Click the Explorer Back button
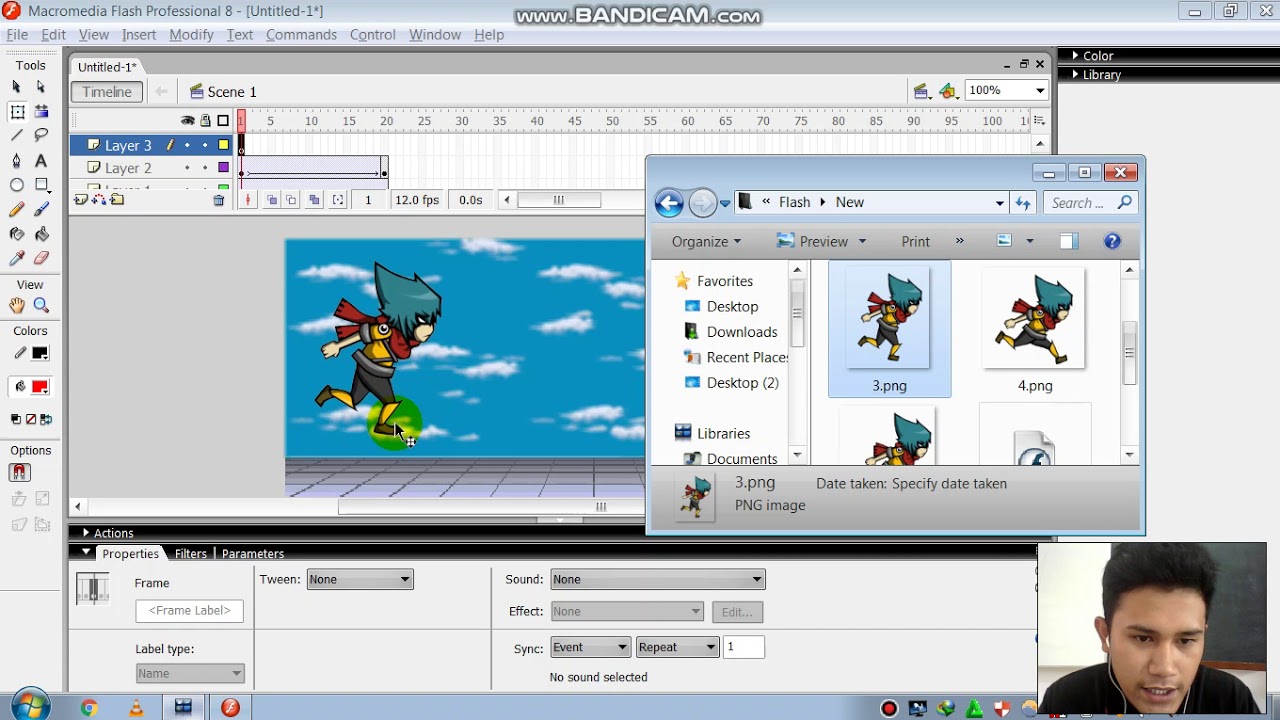Image resolution: width=1280 pixels, height=720 pixels. pos(669,203)
